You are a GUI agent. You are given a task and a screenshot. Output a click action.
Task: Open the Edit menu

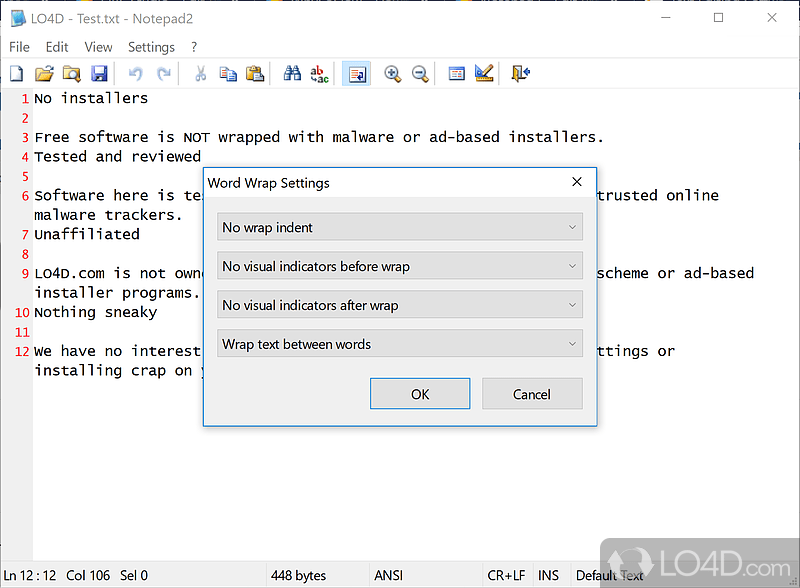click(x=57, y=47)
